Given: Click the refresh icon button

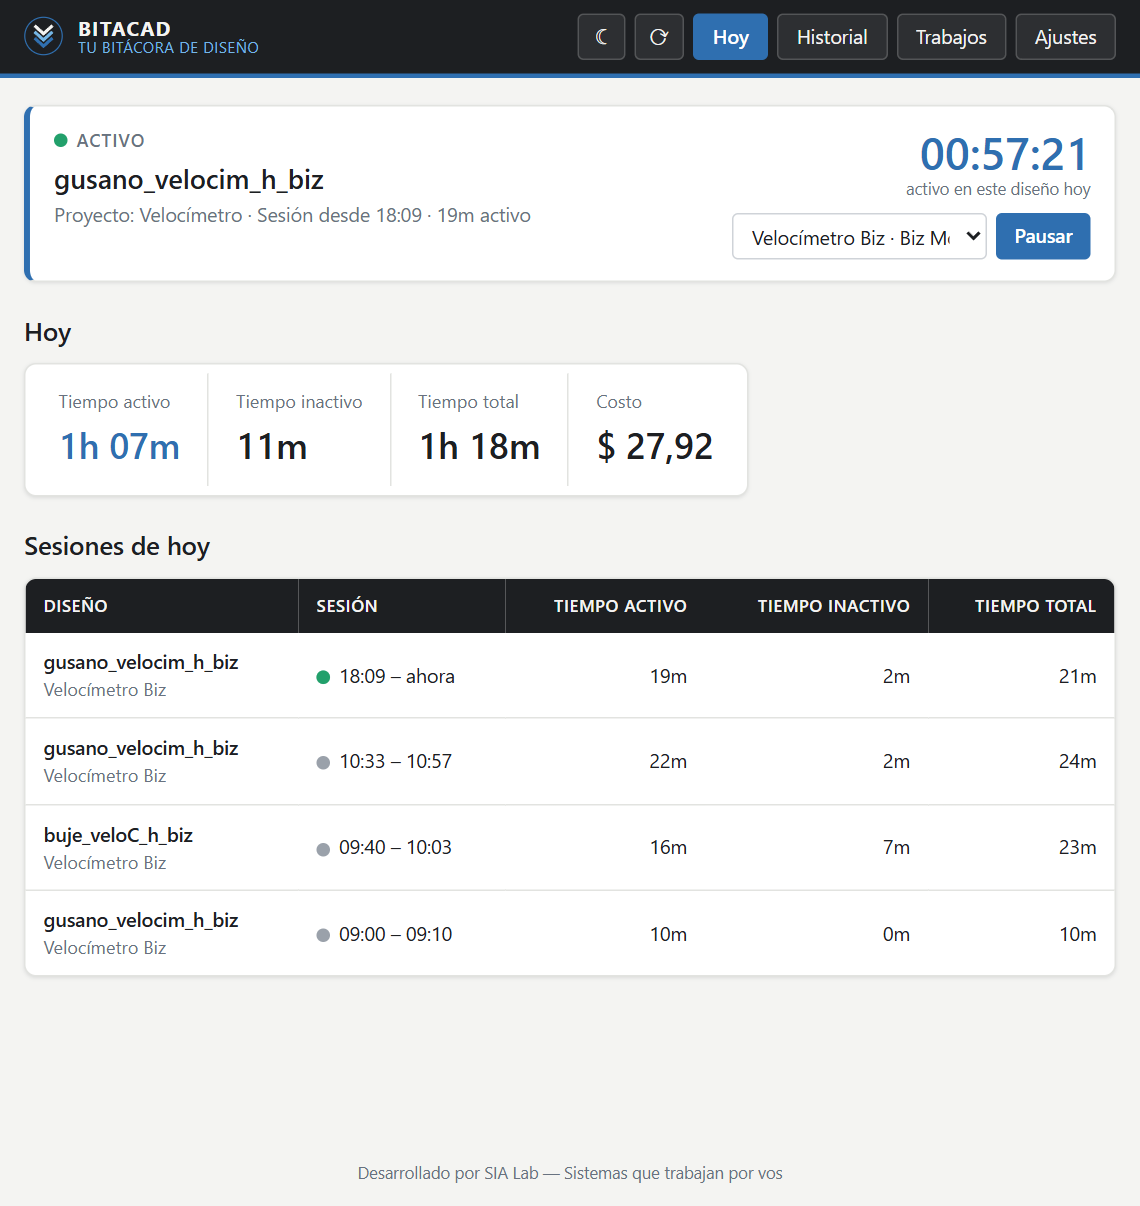Looking at the screenshot, I should point(659,37).
